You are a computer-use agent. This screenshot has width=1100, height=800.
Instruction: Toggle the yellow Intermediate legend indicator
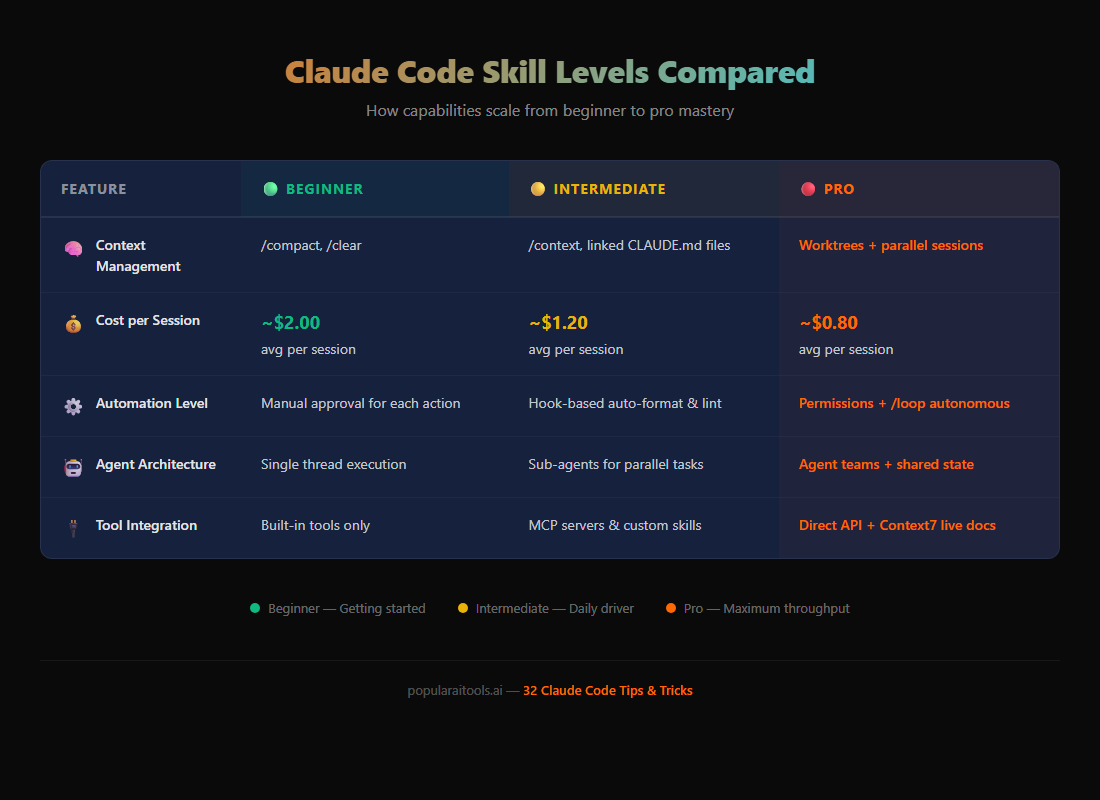(463, 608)
